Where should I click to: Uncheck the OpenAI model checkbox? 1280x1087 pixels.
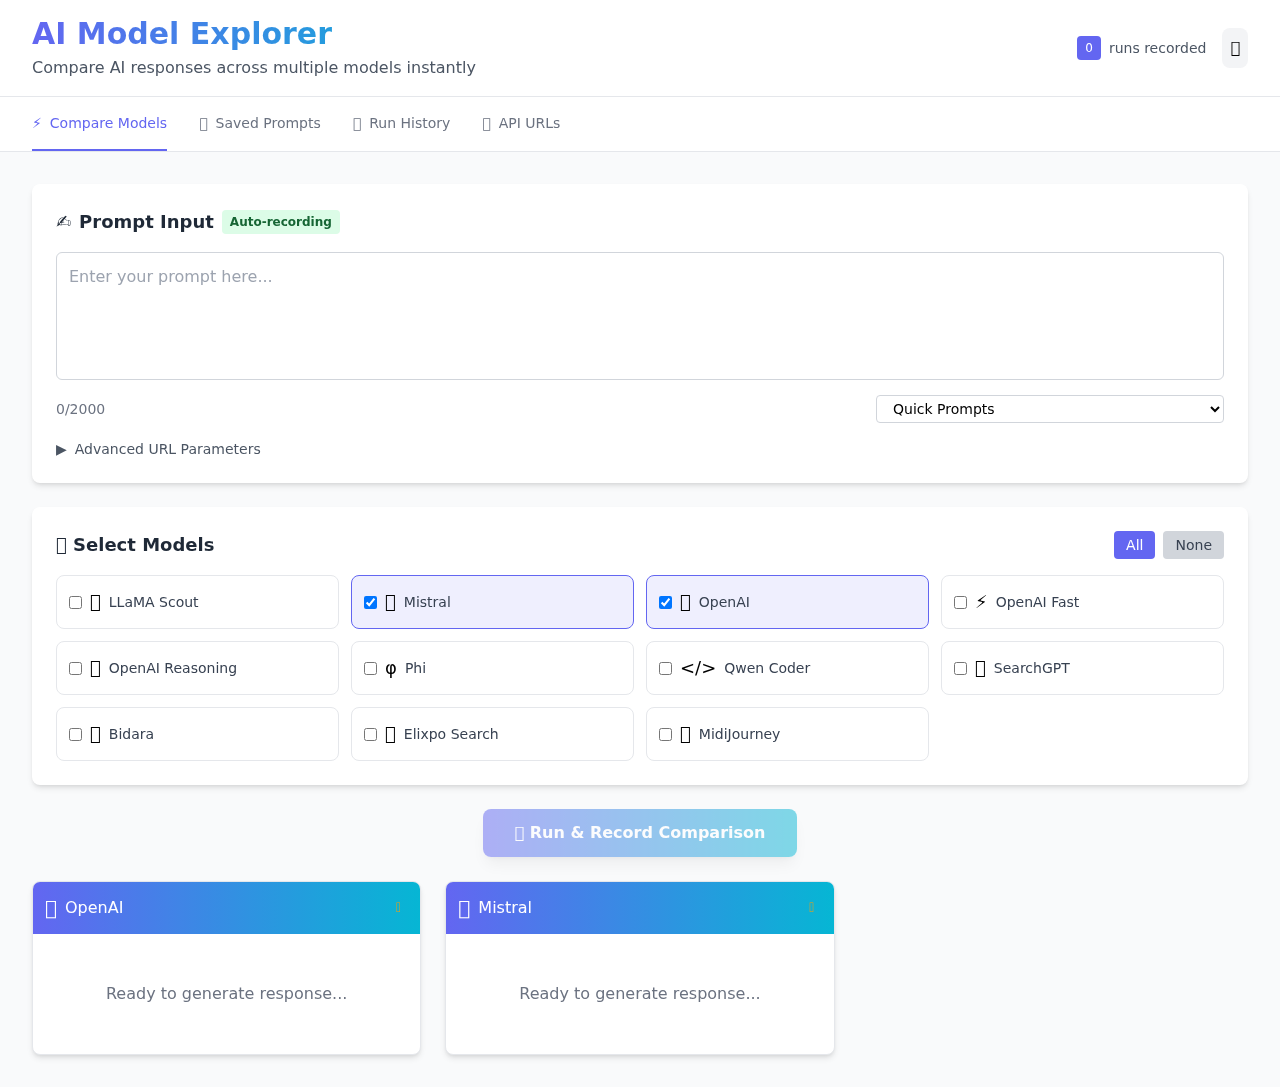[x=665, y=602]
